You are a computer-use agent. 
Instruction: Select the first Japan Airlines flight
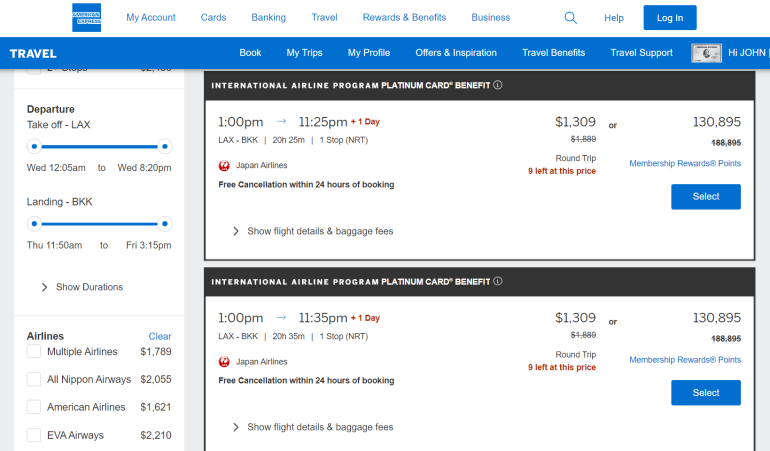click(x=705, y=197)
